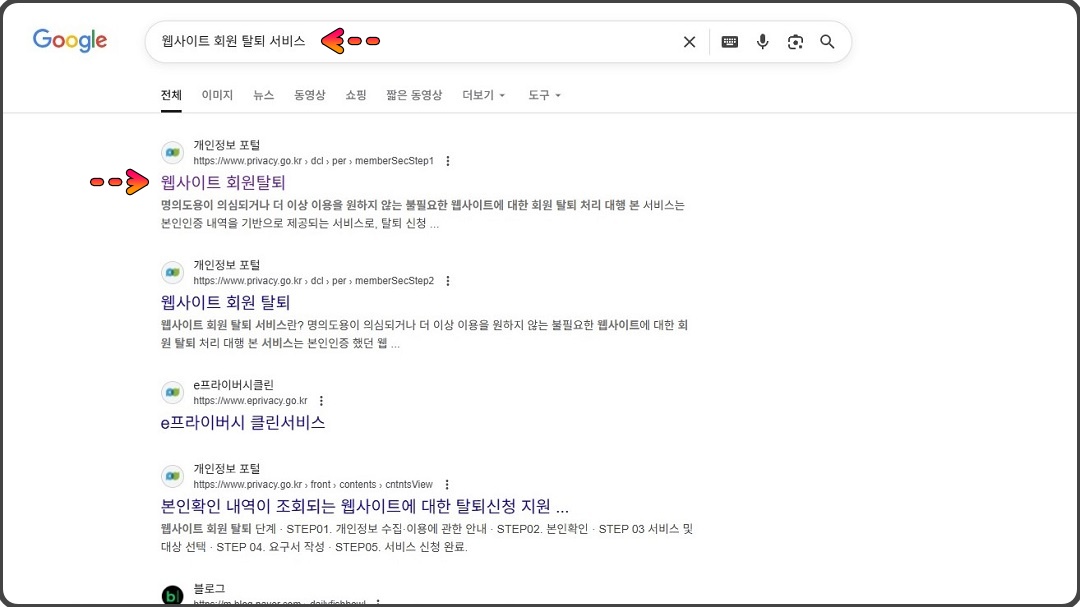The image size is (1080, 607).
Task: Open the on-screen keyboard input tool
Action: 729,42
